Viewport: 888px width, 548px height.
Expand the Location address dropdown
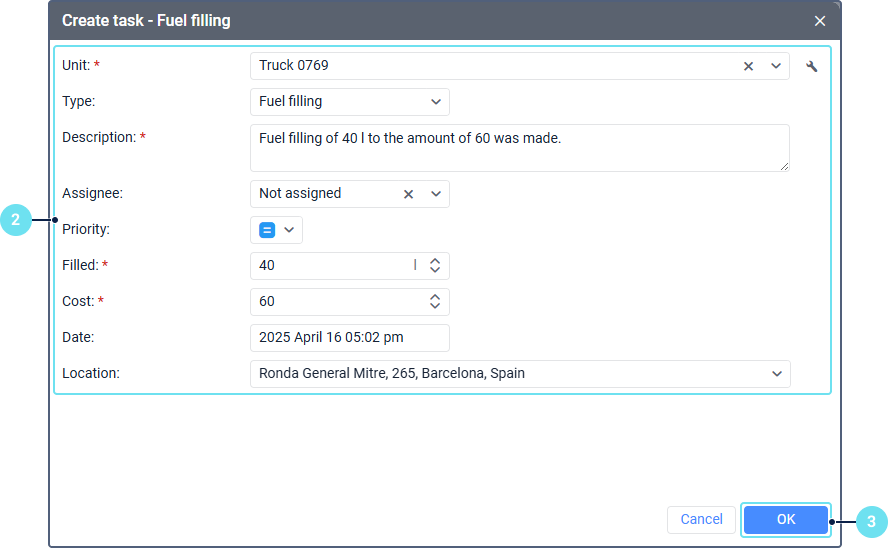coord(777,374)
